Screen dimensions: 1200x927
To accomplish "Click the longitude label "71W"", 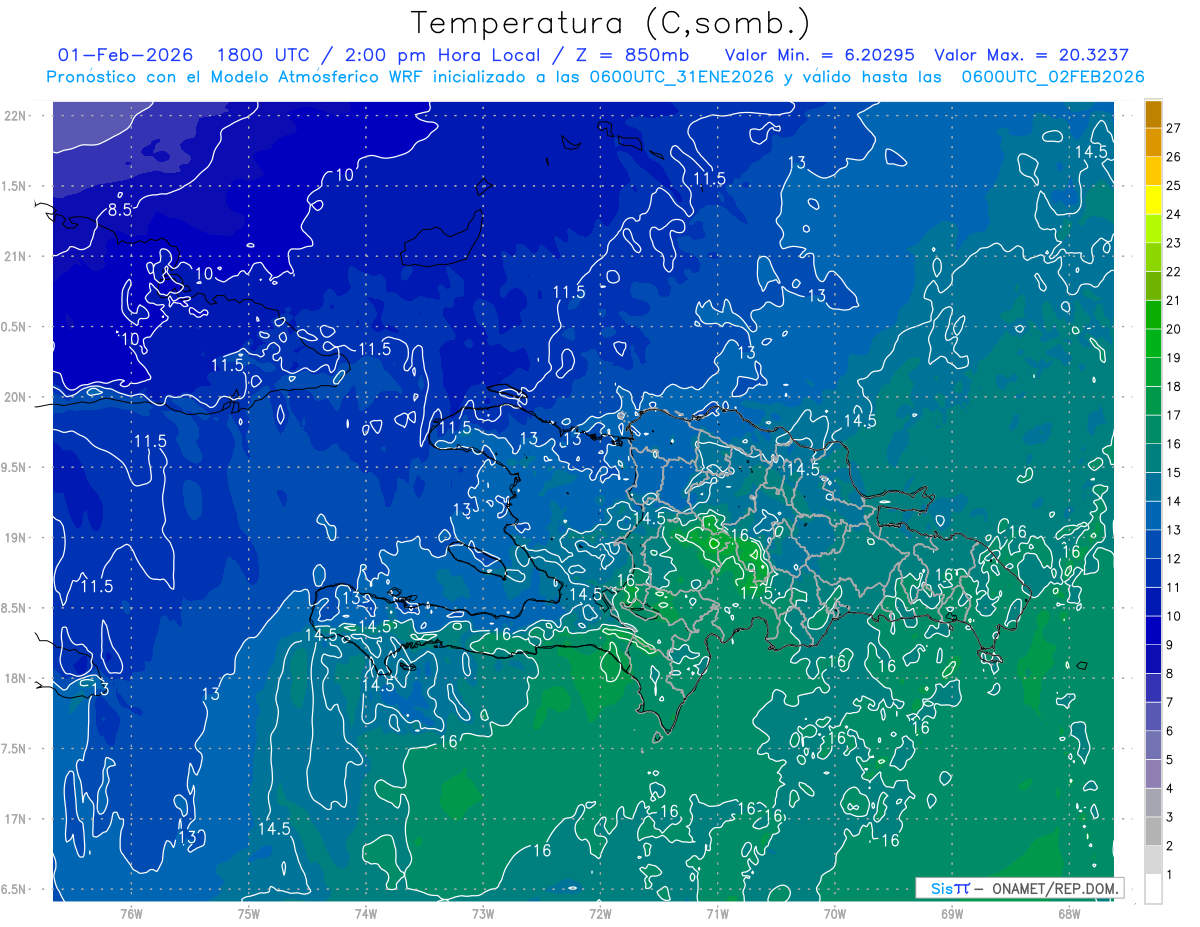I will [717, 913].
